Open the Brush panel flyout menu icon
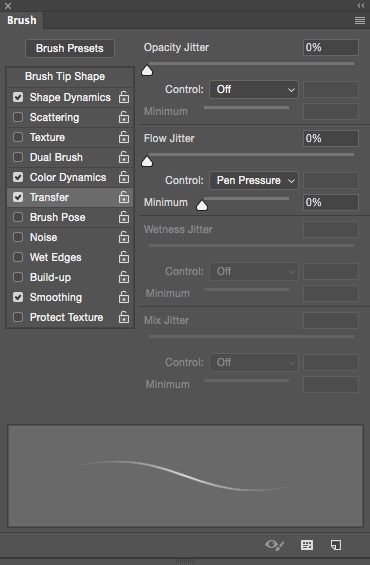 point(360,20)
